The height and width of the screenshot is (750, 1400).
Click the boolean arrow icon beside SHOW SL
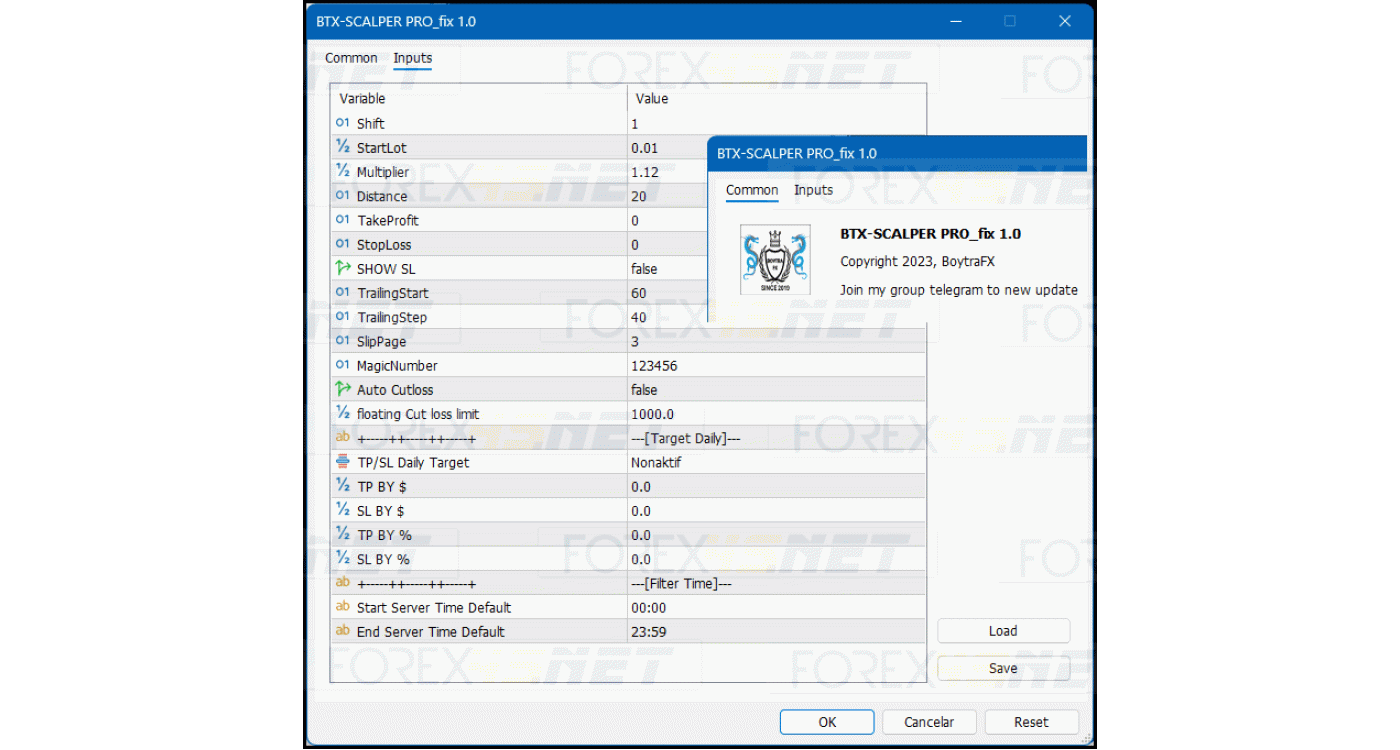pyautogui.click(x=343, y=268)
